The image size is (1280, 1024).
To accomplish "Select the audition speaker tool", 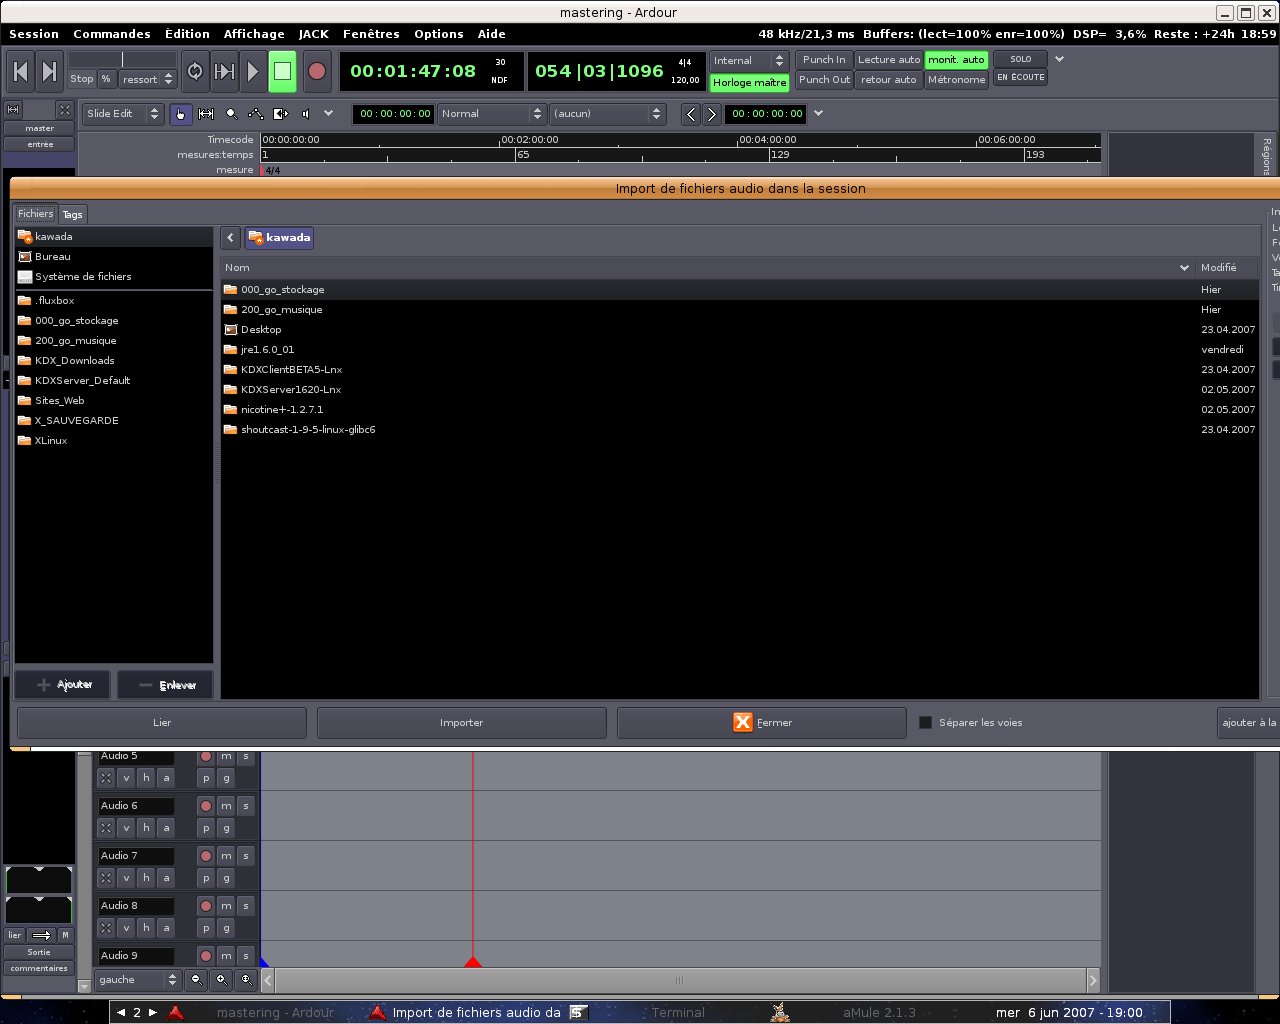I will point(306,114).
